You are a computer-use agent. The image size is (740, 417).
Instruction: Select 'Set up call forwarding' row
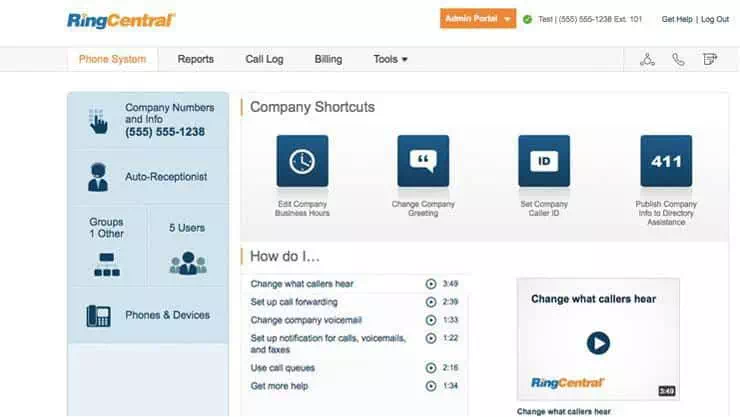[354, 302]
